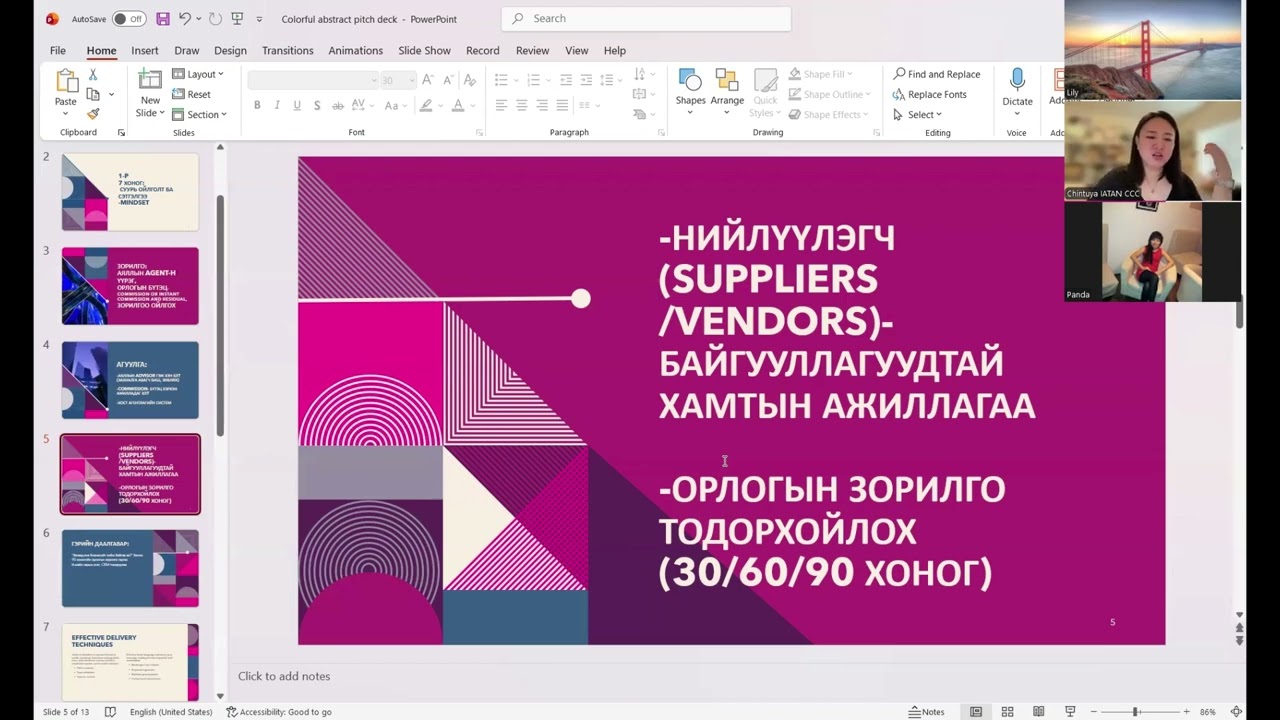1280x720 pixels.
Task: Click the Cut scissors icon
Action: pos(93,74)
